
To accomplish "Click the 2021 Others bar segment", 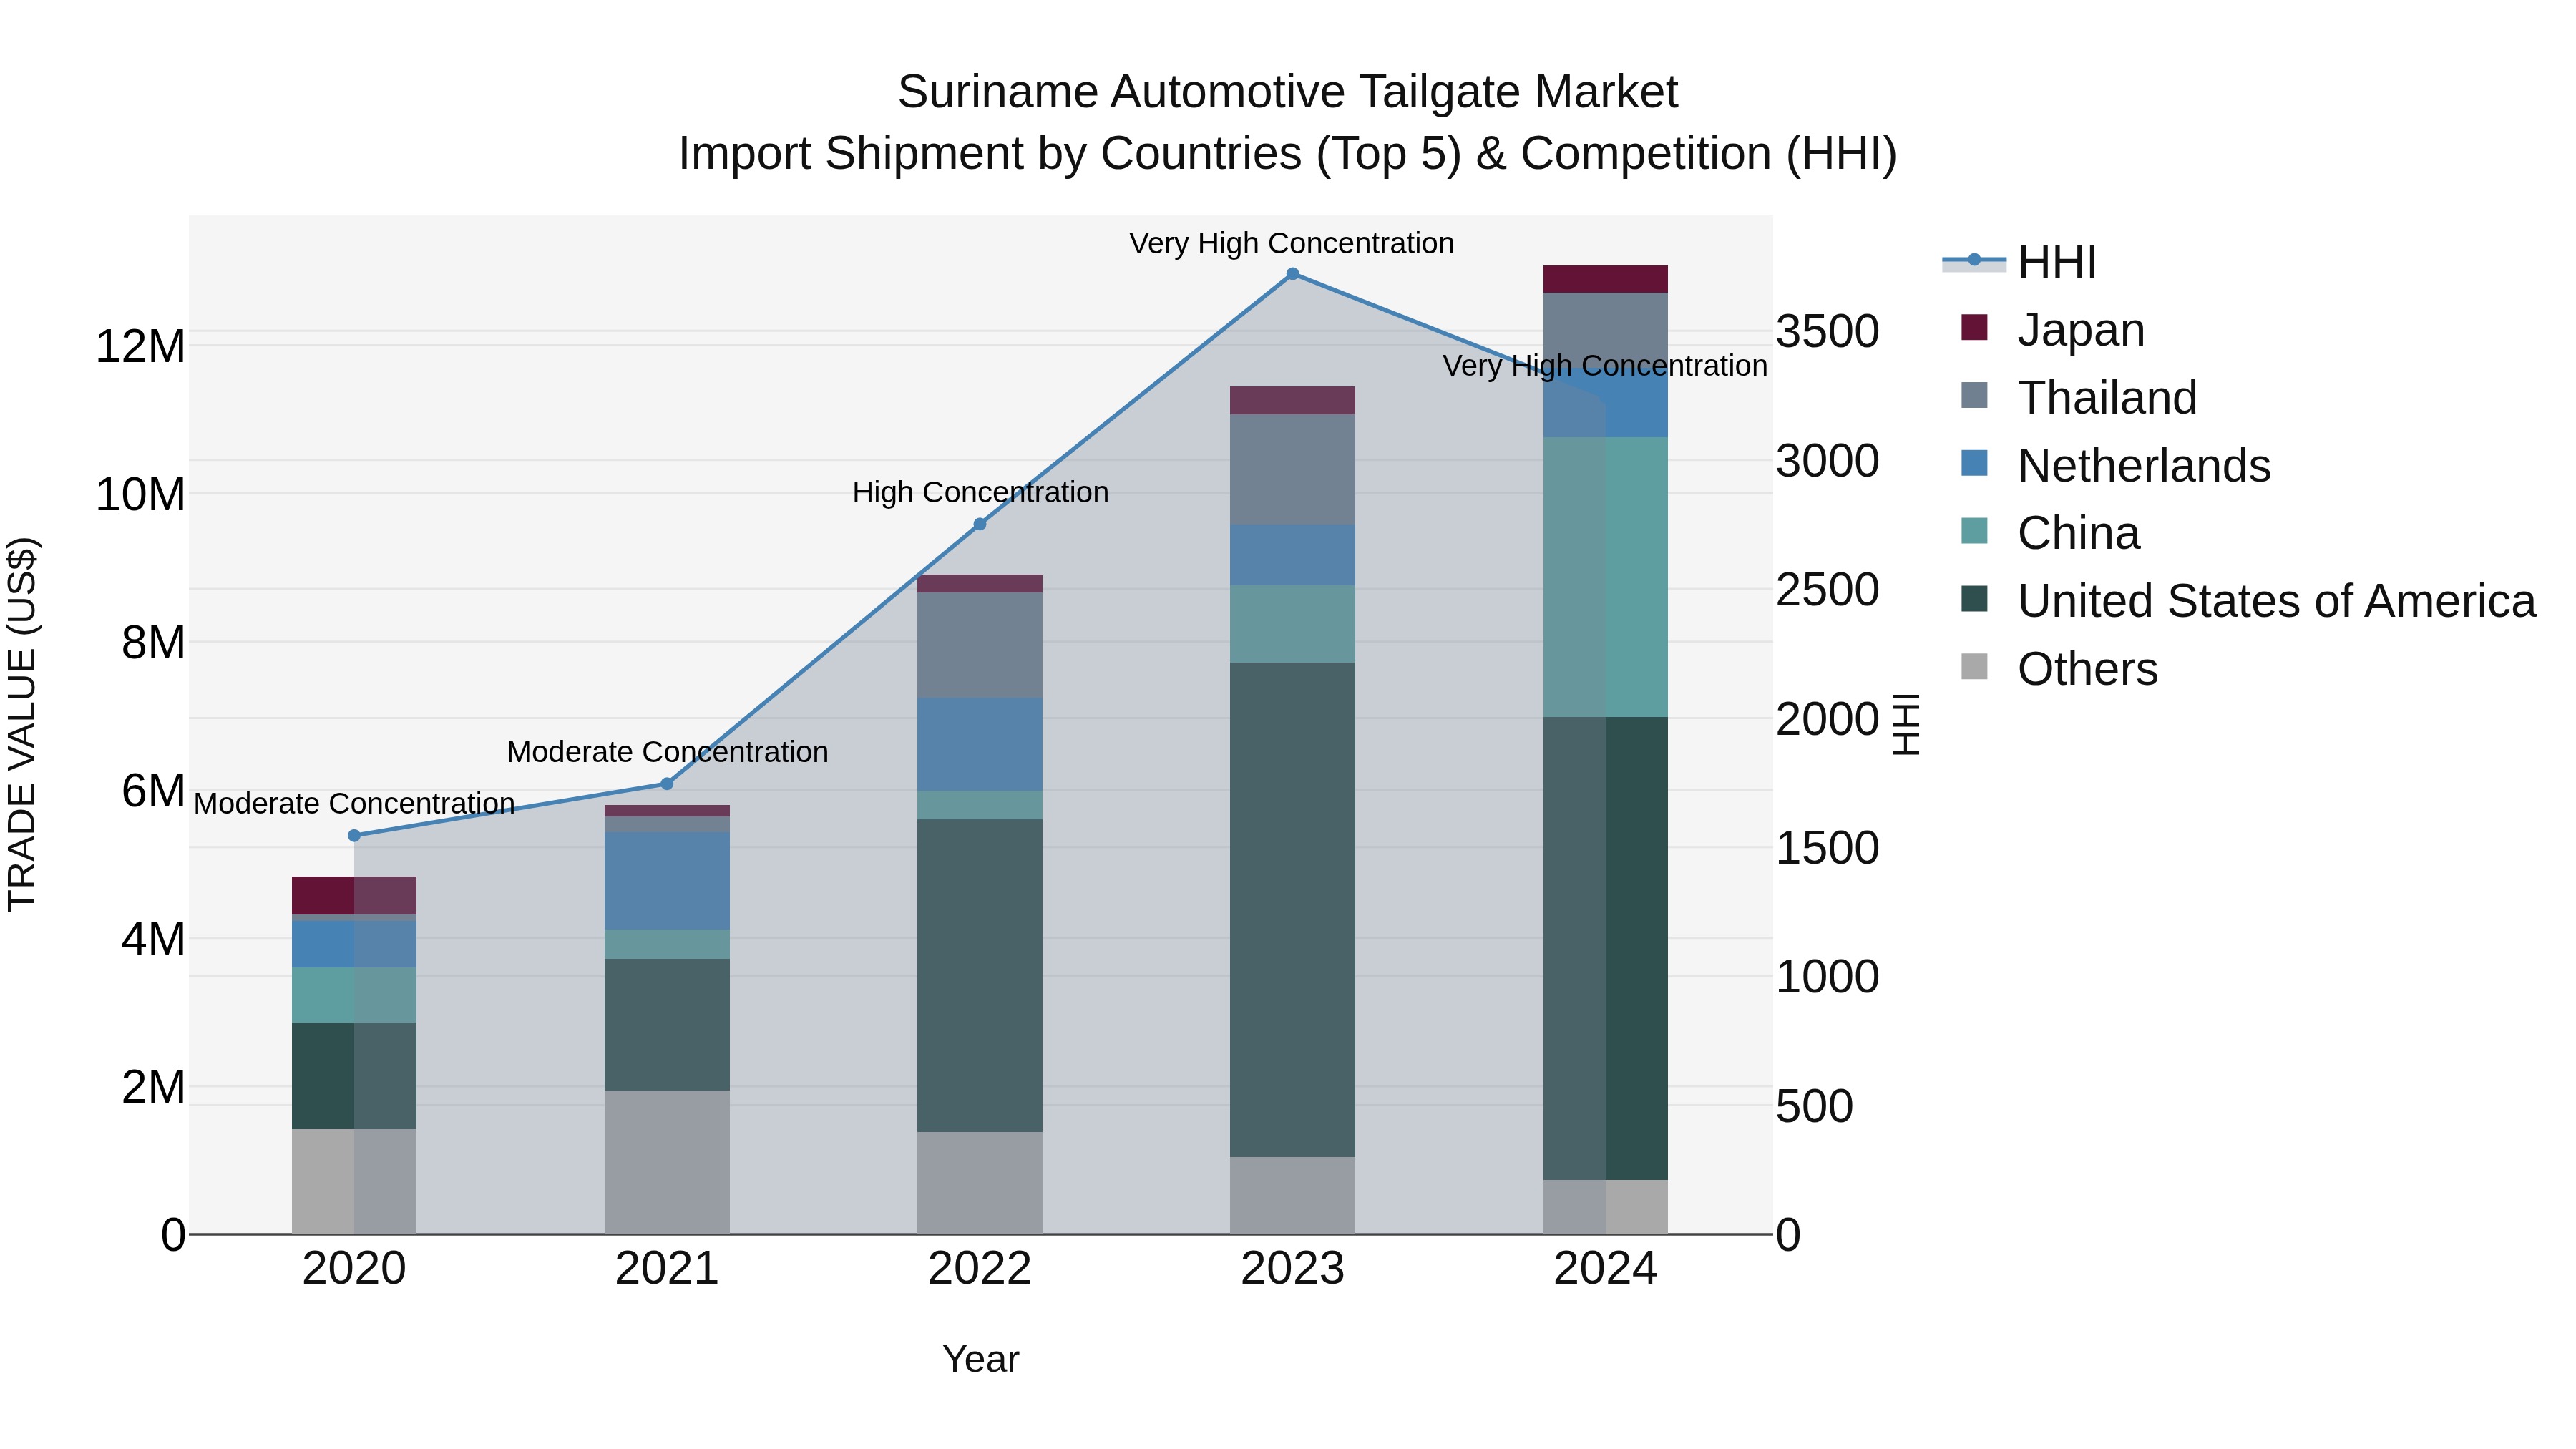I will [x=667, y=1162].
